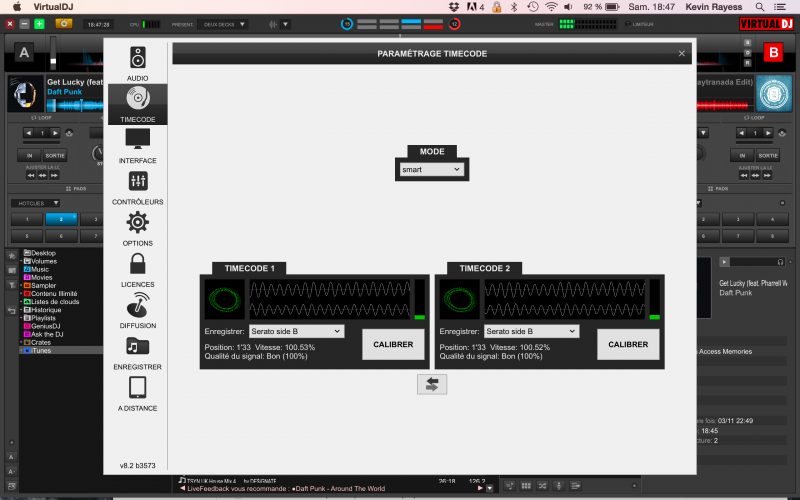Viewport: 800px width, 500px height.
Task: Open Spotlight search in the menu bar
Action: click(x=760, y=7)
